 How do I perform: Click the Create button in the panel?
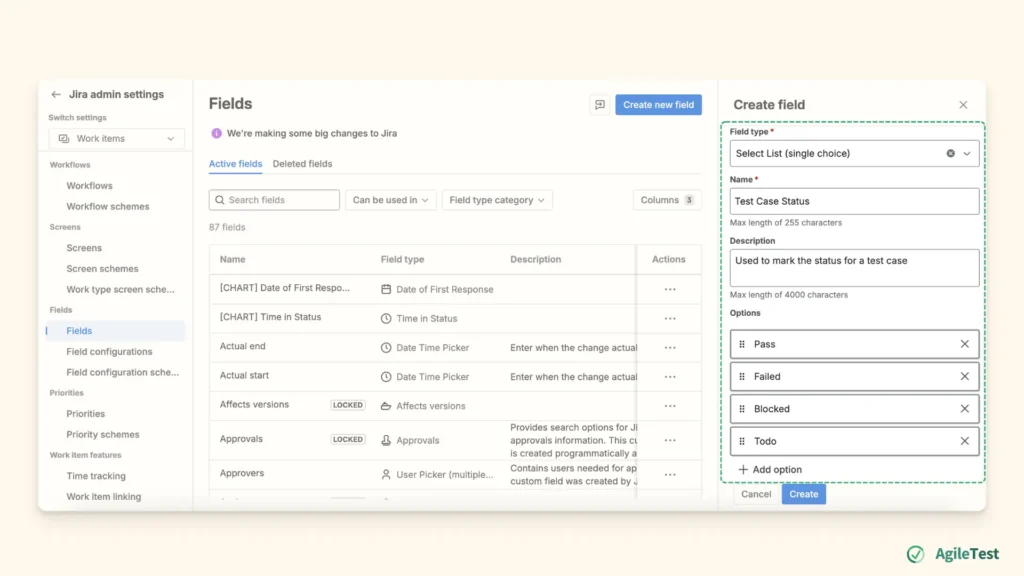click(x=803, y=494)
